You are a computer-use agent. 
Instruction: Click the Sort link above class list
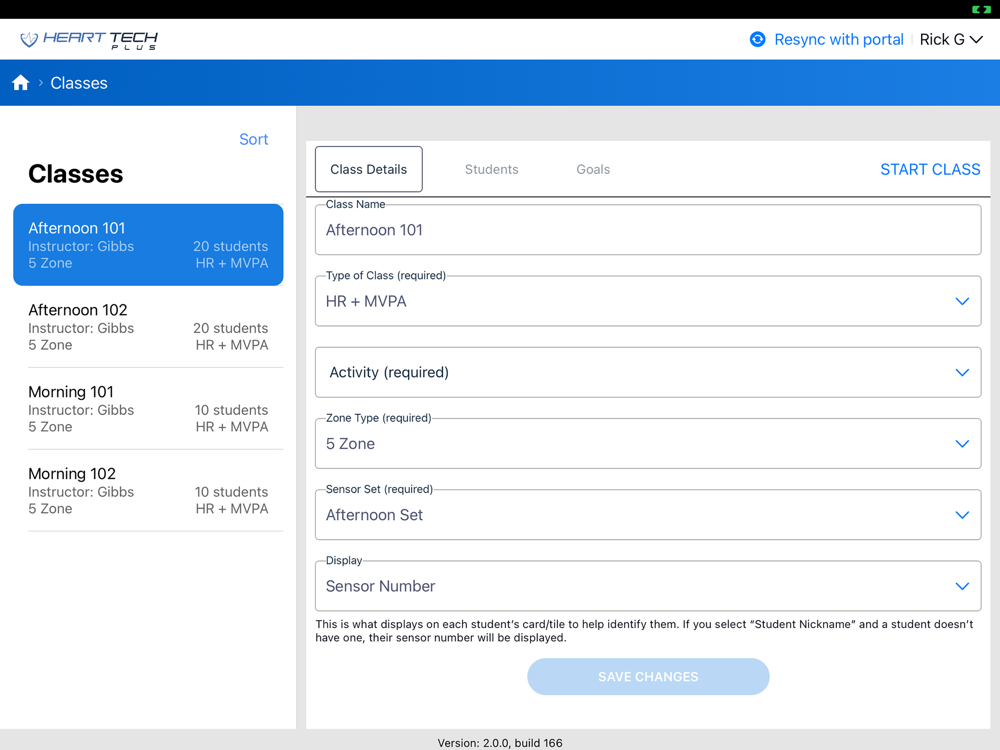click(x=253, y=139)
